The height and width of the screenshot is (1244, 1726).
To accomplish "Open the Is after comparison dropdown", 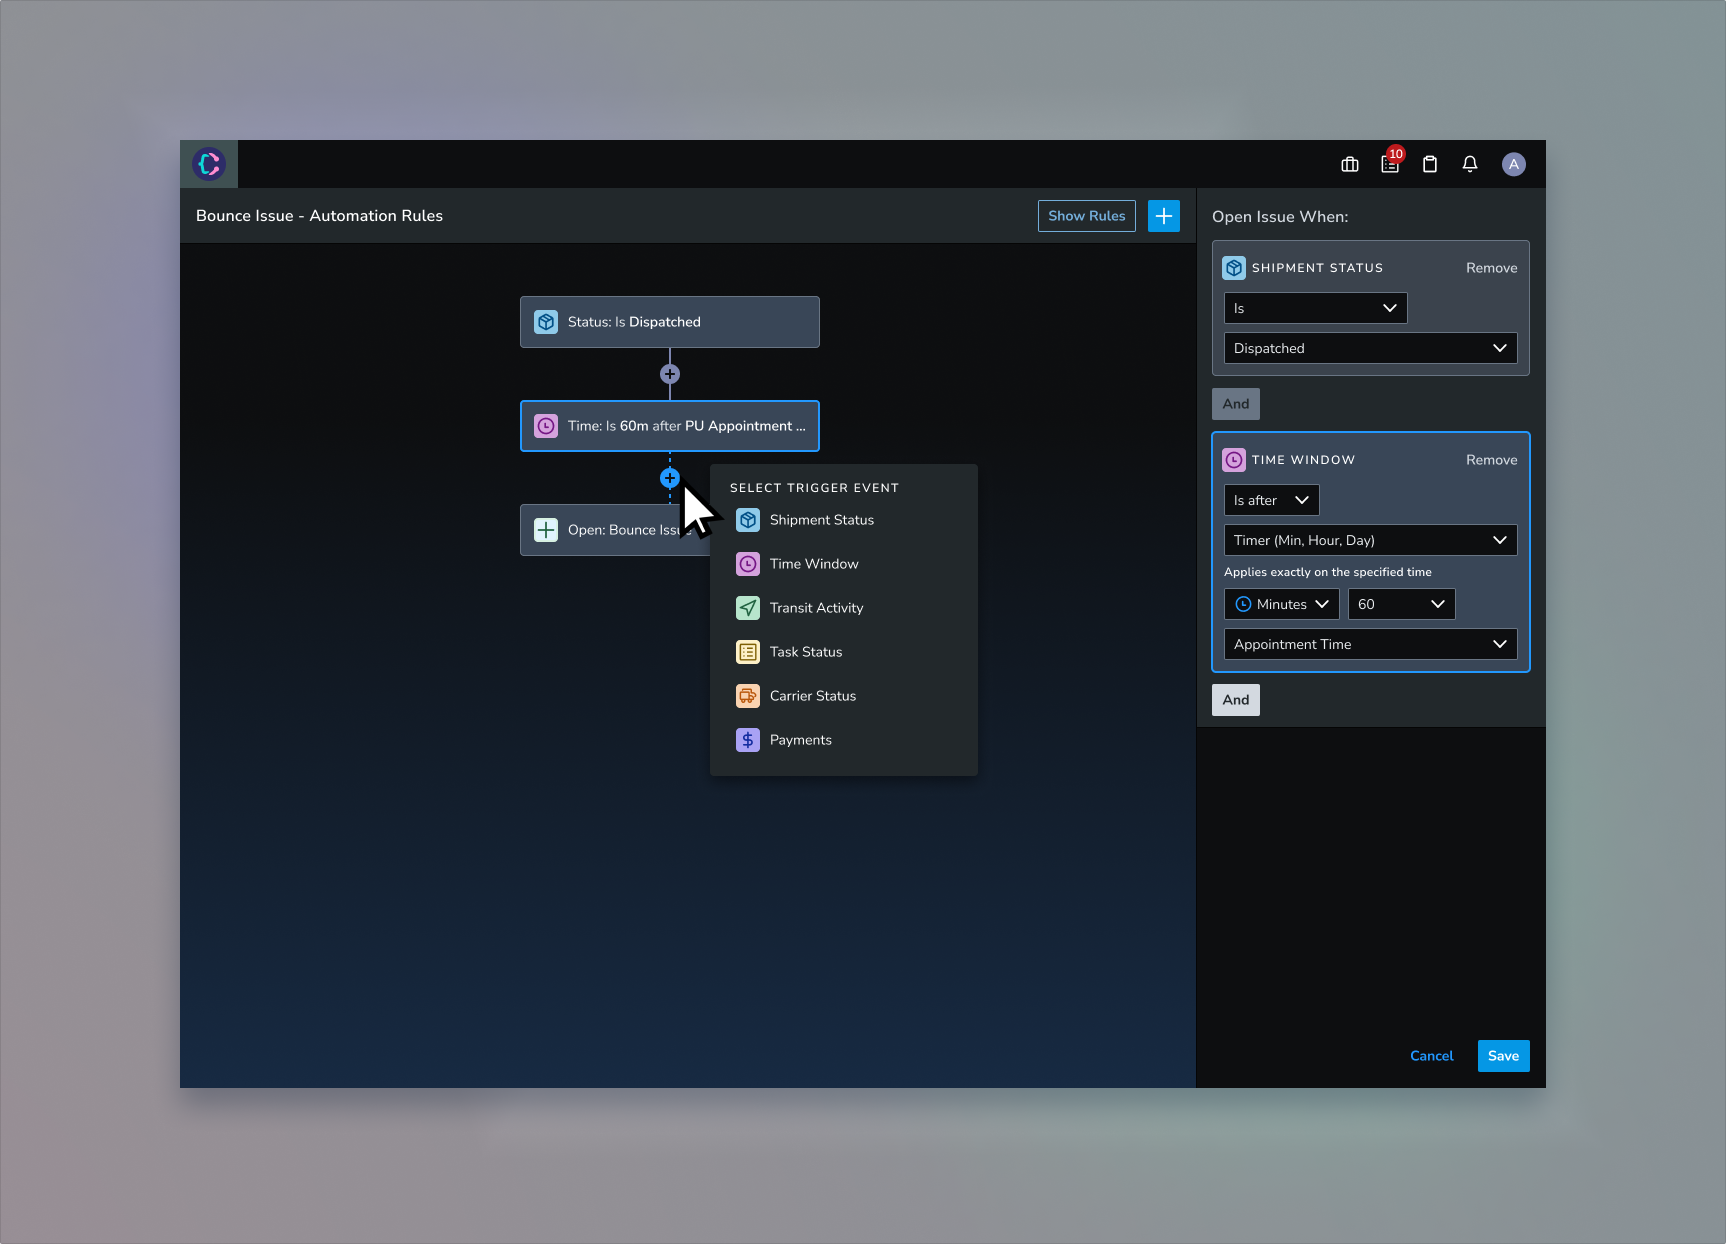I will (x=1270, y=500).
